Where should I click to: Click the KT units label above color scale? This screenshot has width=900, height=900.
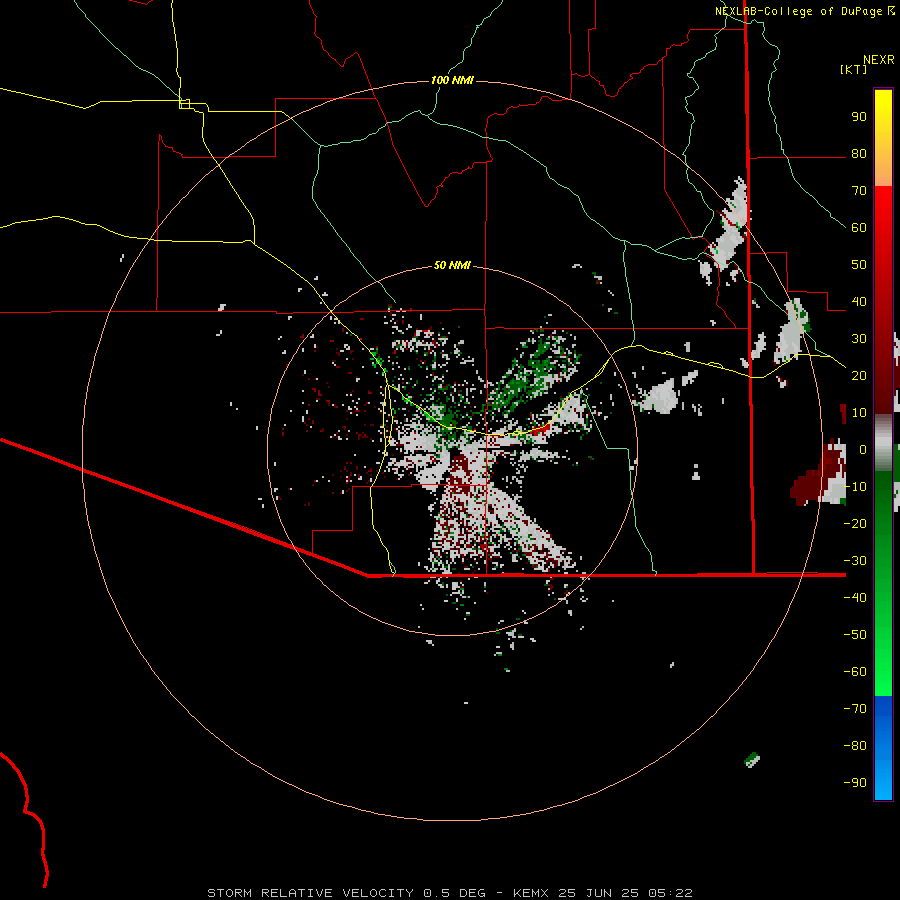pyautogui.click(x=854, y=69)
